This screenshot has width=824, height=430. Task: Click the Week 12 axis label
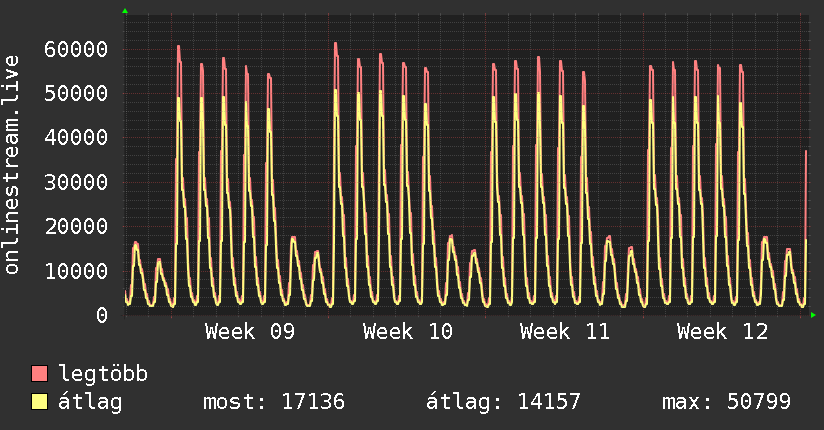(723, 332)
